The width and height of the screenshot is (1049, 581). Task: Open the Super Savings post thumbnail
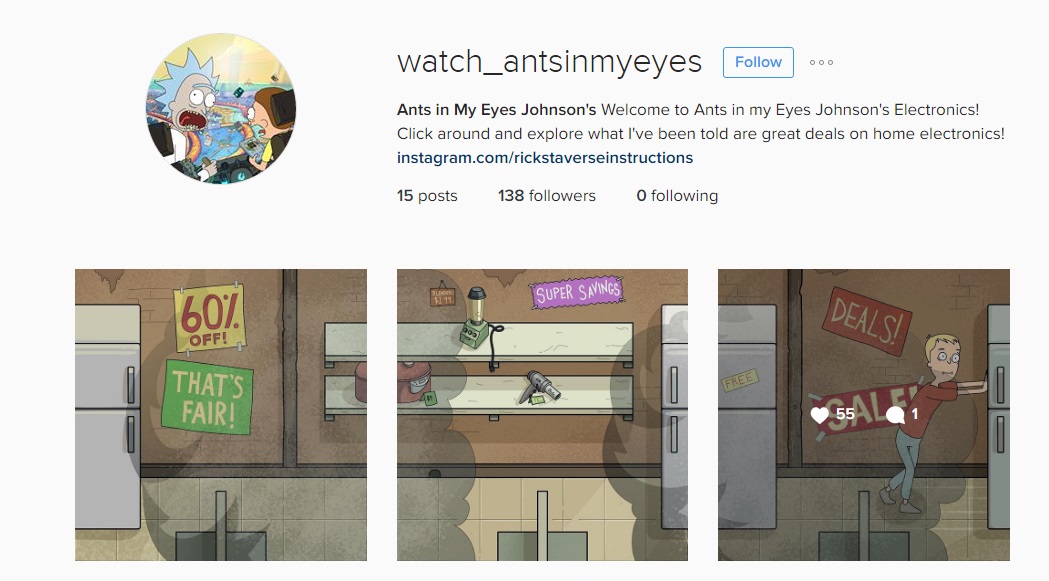pos(542,415)
